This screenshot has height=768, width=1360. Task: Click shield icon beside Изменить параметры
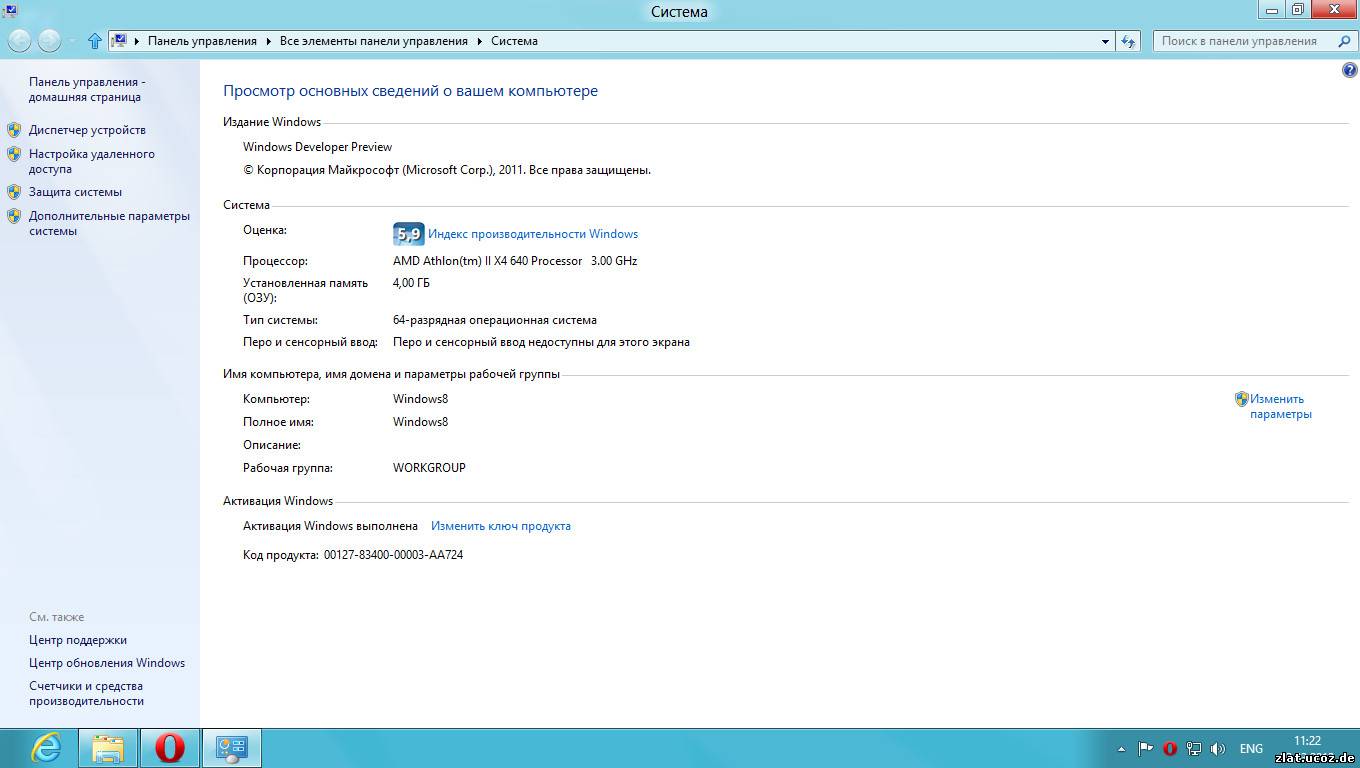tap(1241, 399)
